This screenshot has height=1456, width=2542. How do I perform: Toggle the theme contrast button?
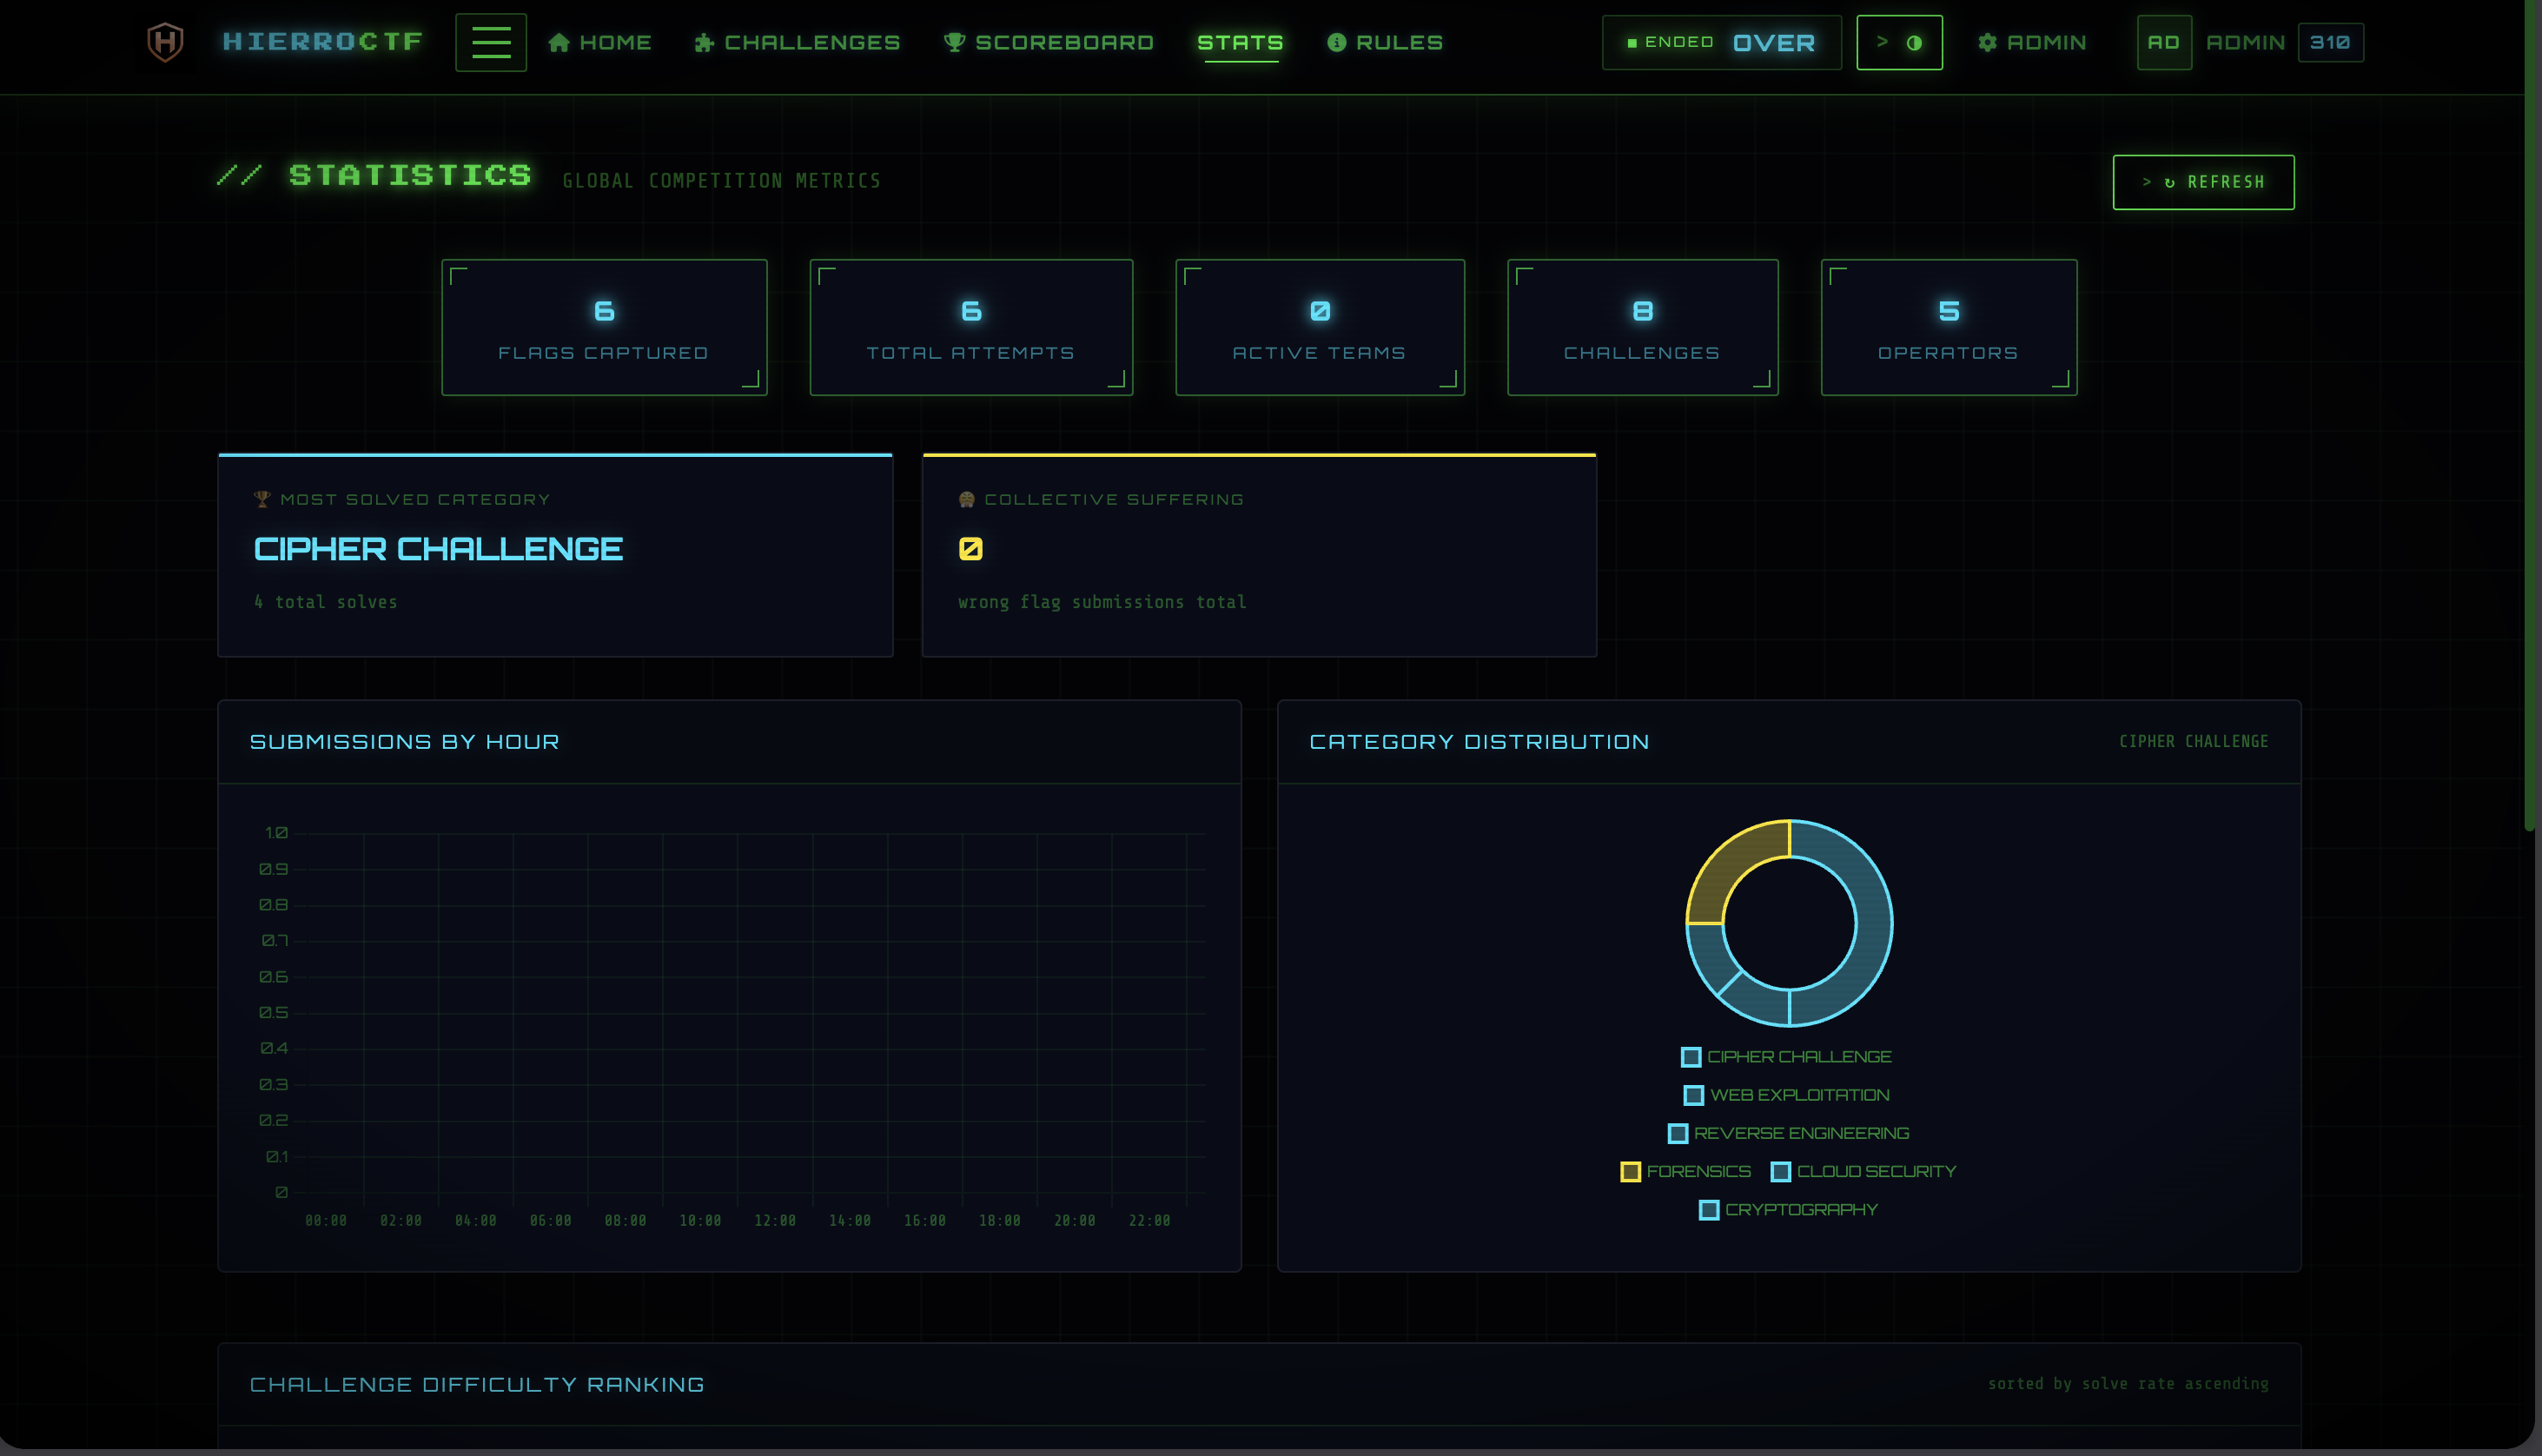click(x=1899, y=42)
